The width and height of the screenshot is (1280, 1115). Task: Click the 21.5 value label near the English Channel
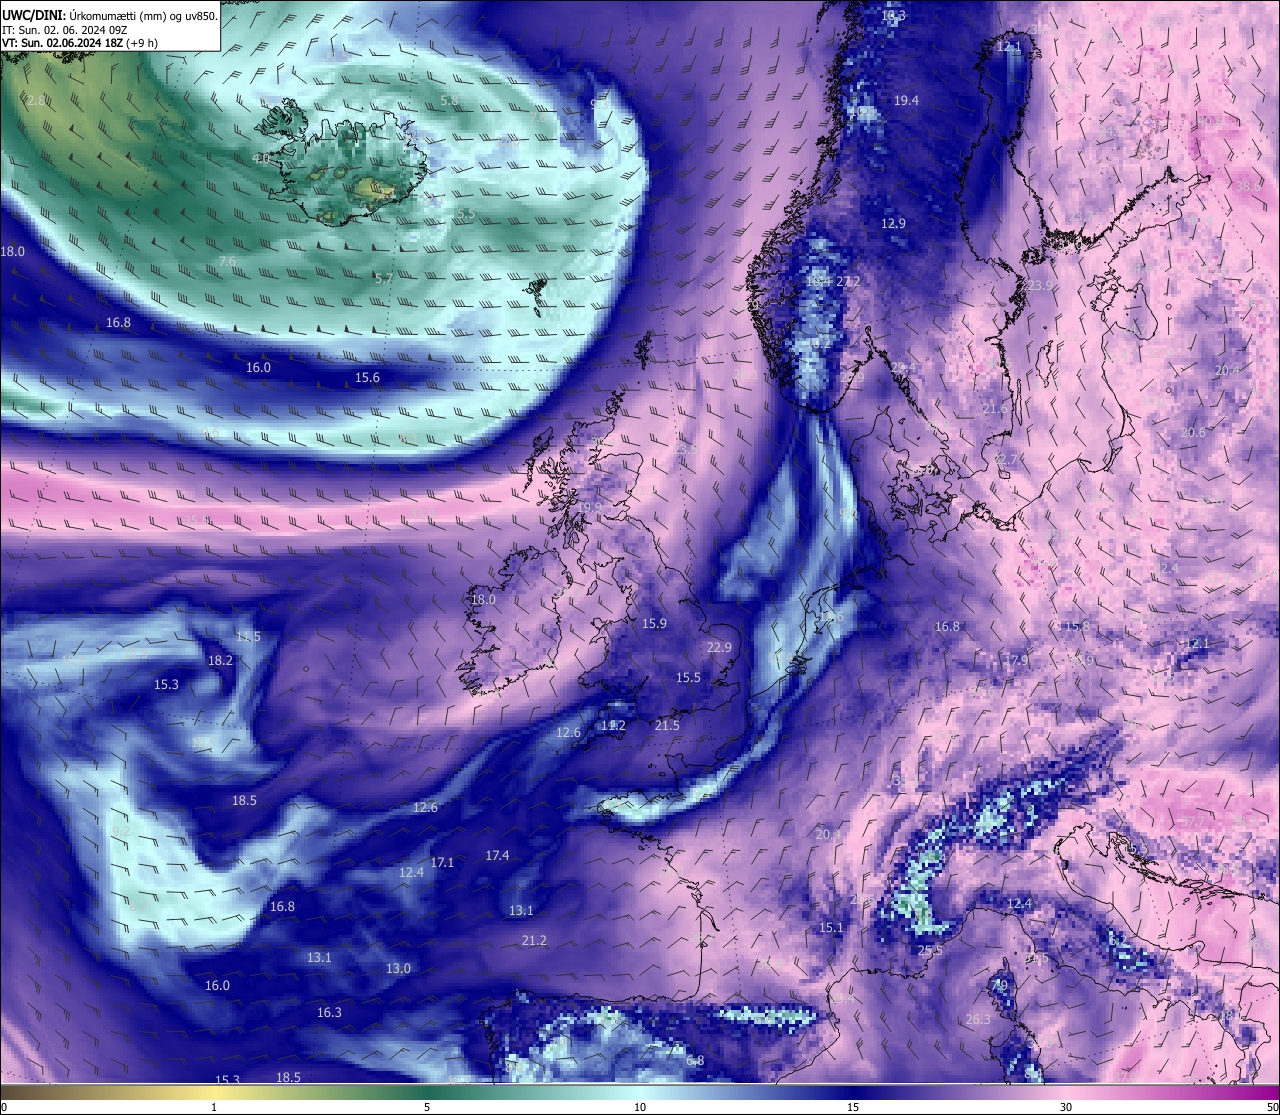point(667,725)
